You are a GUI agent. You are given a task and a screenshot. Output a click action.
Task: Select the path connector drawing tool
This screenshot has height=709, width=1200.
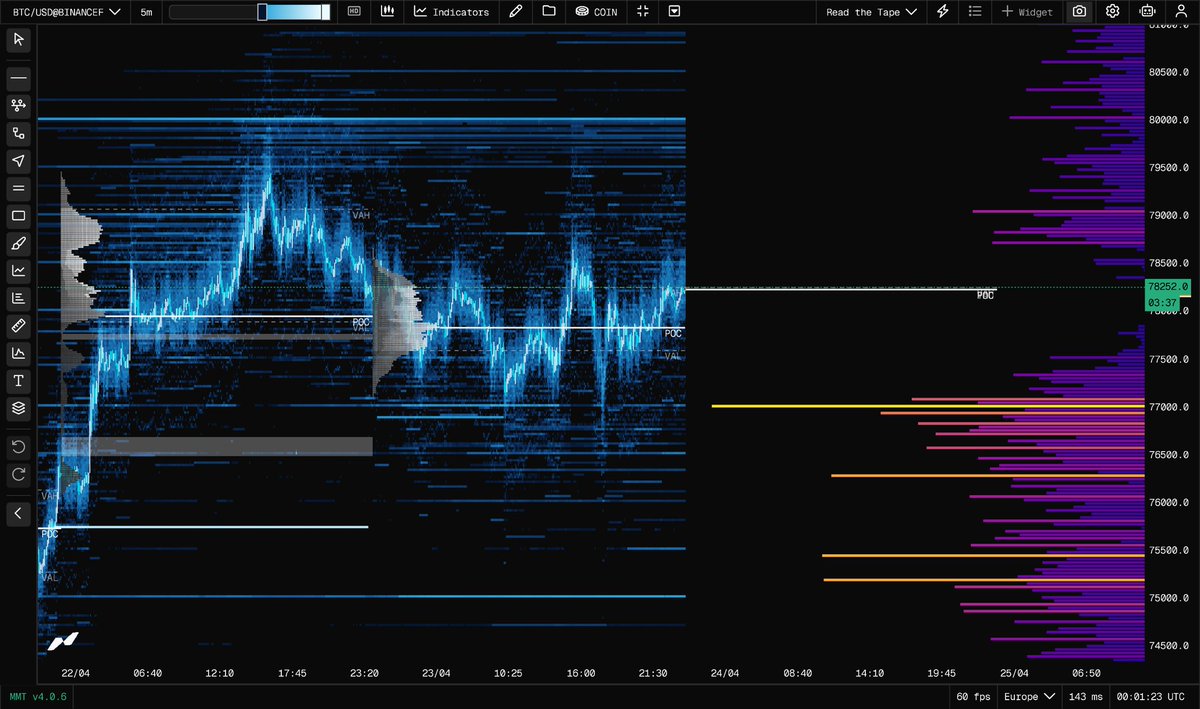(19, 133)
